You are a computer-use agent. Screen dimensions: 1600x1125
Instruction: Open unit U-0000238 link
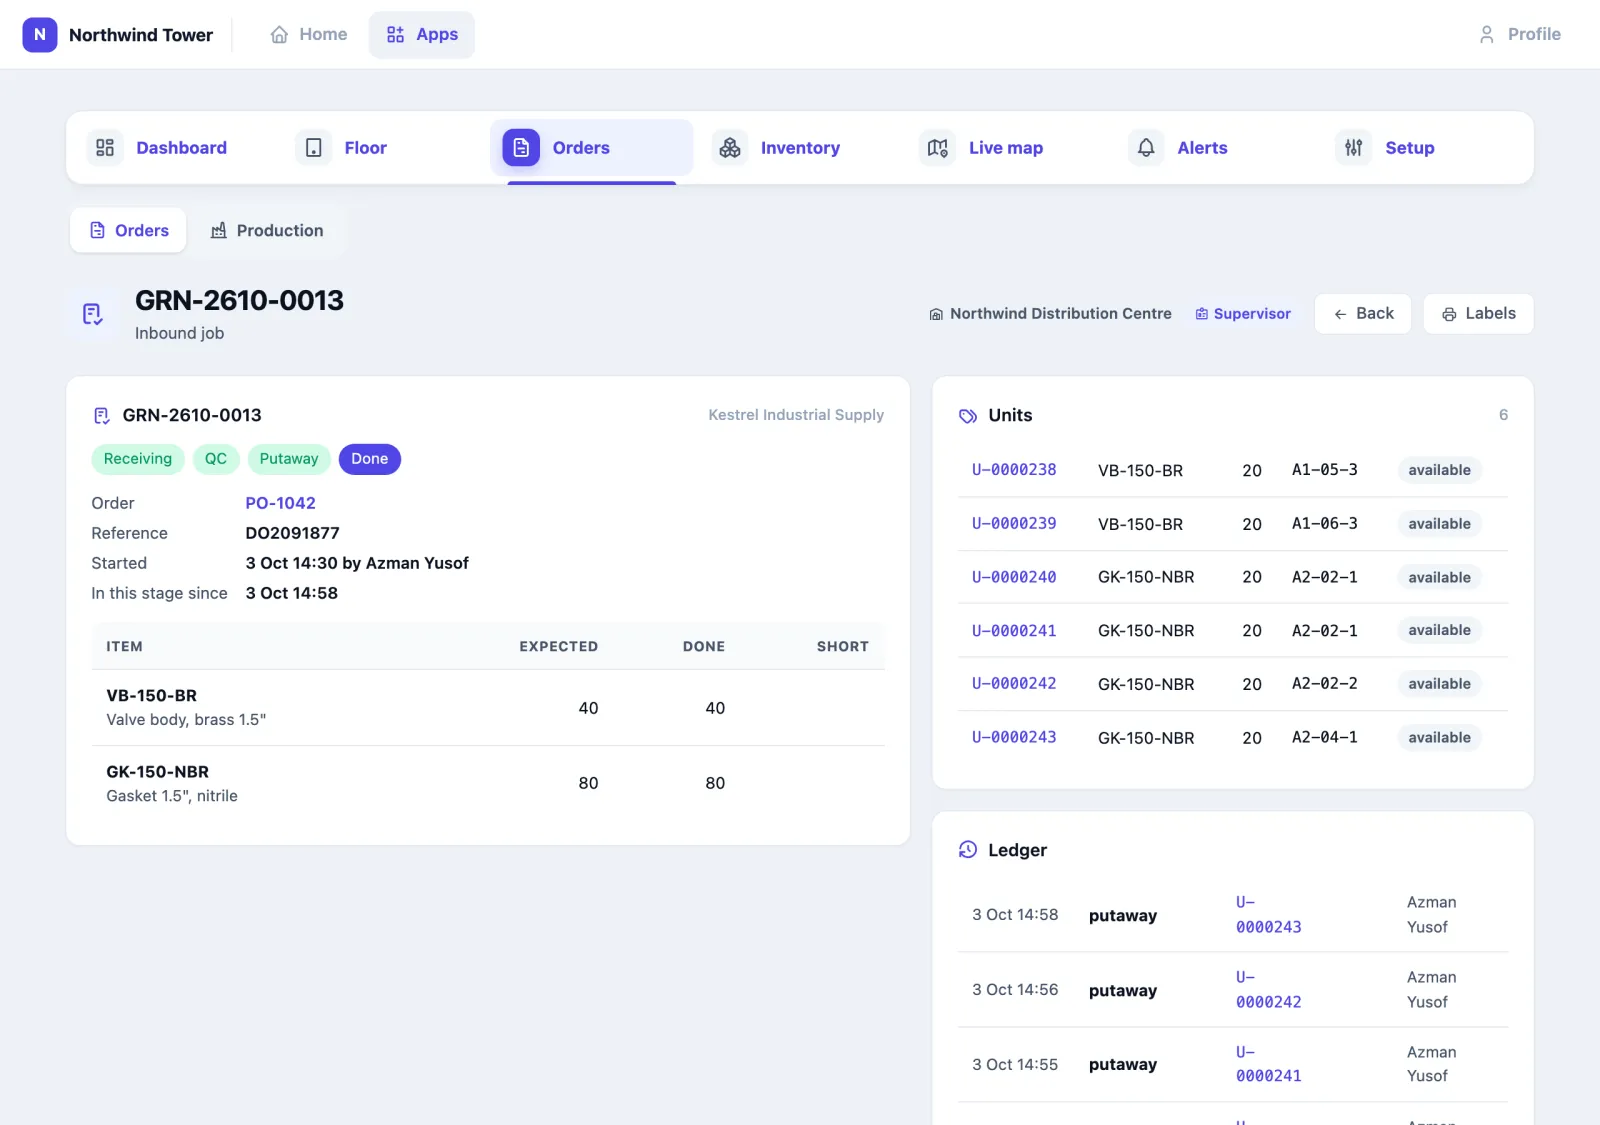click(1014, 470)
